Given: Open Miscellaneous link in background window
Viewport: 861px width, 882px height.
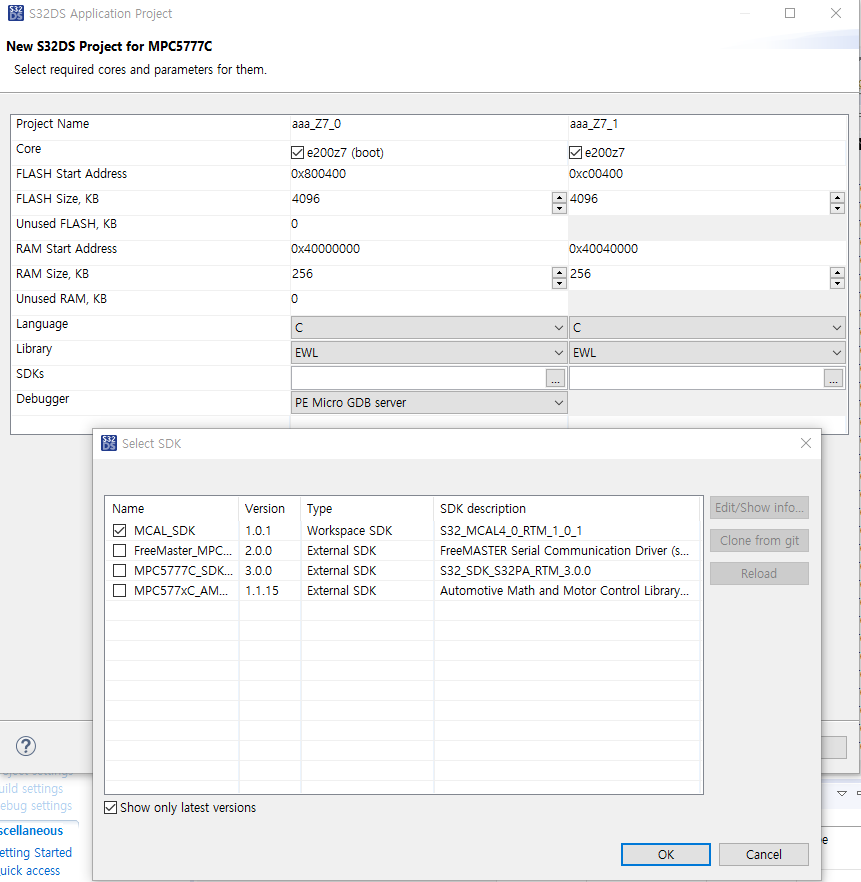Looking at the screenshot, I should point(31,831).
